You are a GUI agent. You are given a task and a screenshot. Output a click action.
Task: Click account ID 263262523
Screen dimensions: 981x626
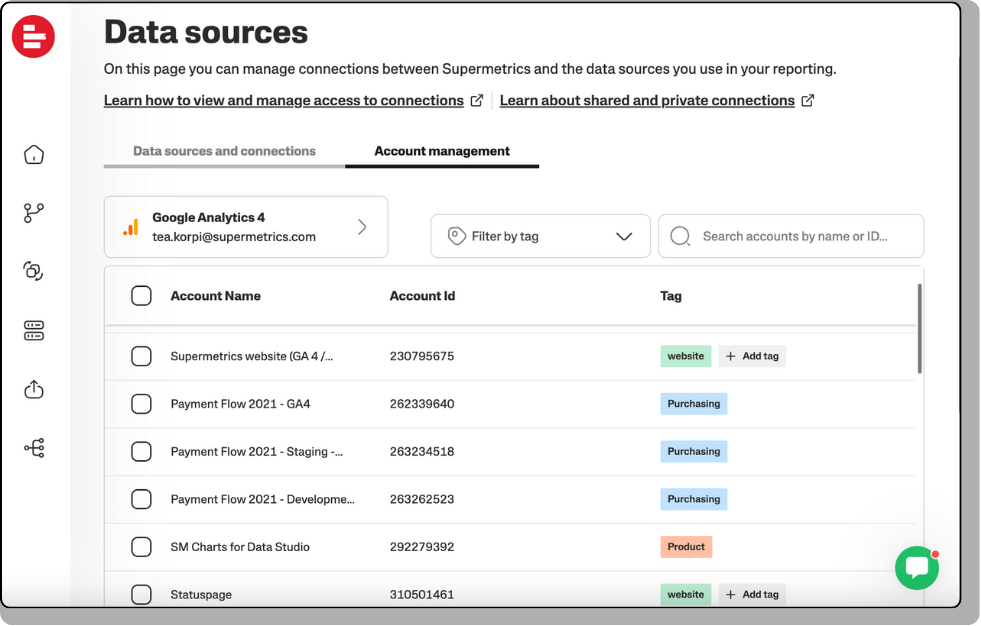(422, 499)
